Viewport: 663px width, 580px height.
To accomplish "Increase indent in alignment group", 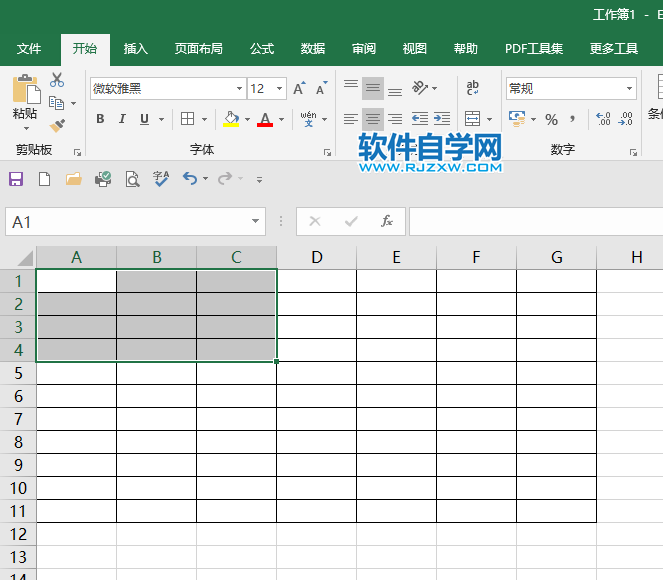I will [x=442, y=119].
